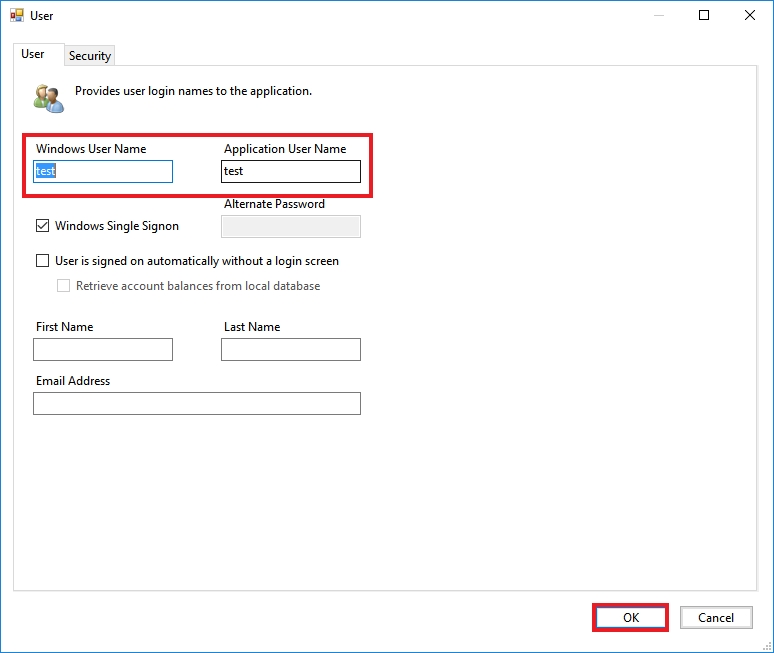Viewport: 774px width, 653px height.
Task: Enable automatic sign-on without login screen
Action: click(x=42, y=260)
